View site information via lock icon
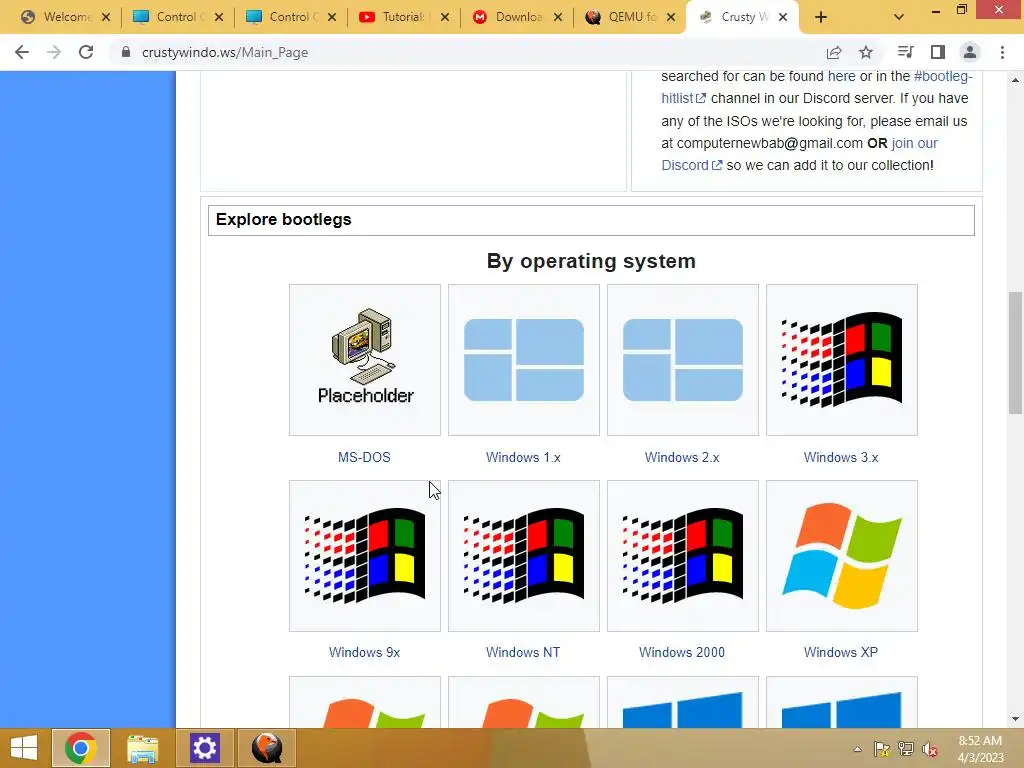This screenshot has width=1024, height=768. coord(125,52)
